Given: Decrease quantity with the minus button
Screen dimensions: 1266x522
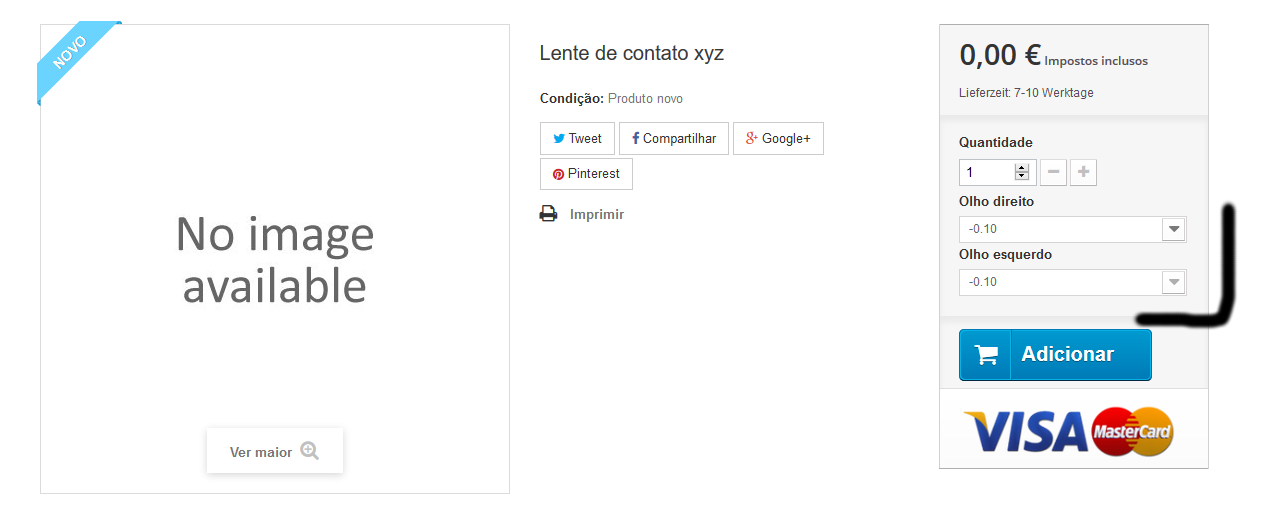Looking at the screenshot, I should coord(1053,172).
